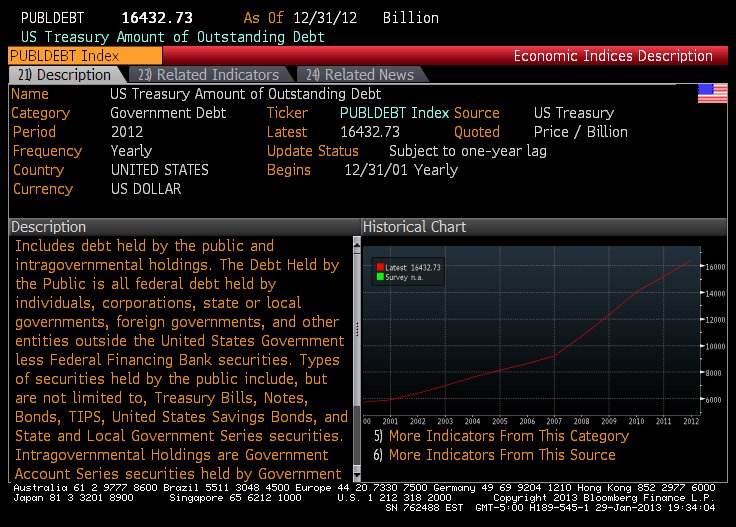
Task: Click the Price / Billion quoted value
Action: click(x=581, y=132)
